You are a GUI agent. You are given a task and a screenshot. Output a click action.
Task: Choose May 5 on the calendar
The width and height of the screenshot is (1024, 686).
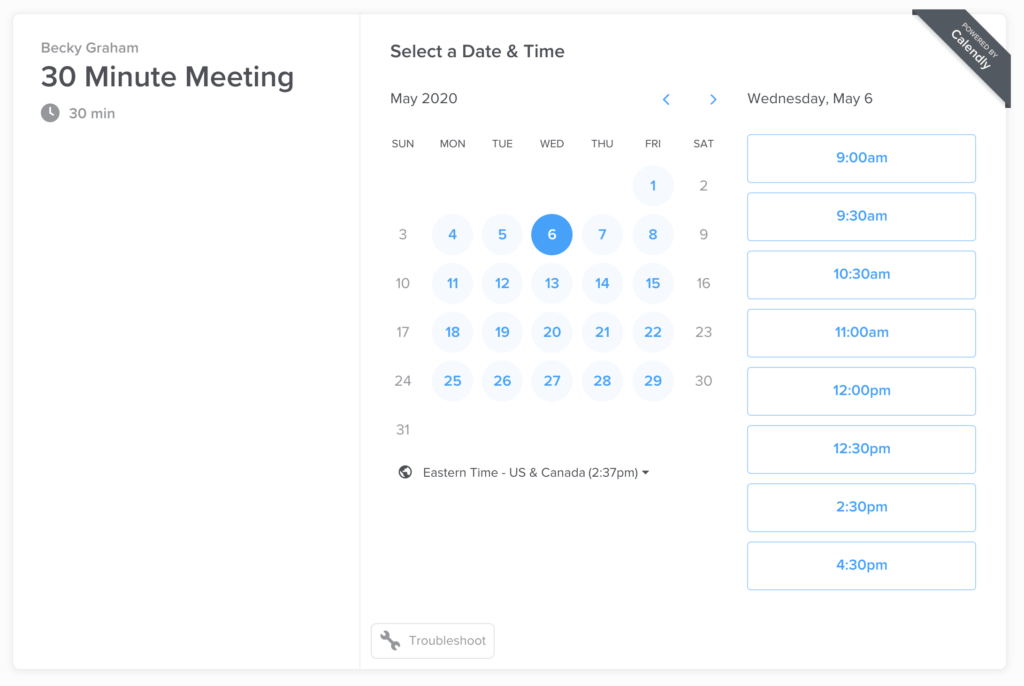pos(502,235)
